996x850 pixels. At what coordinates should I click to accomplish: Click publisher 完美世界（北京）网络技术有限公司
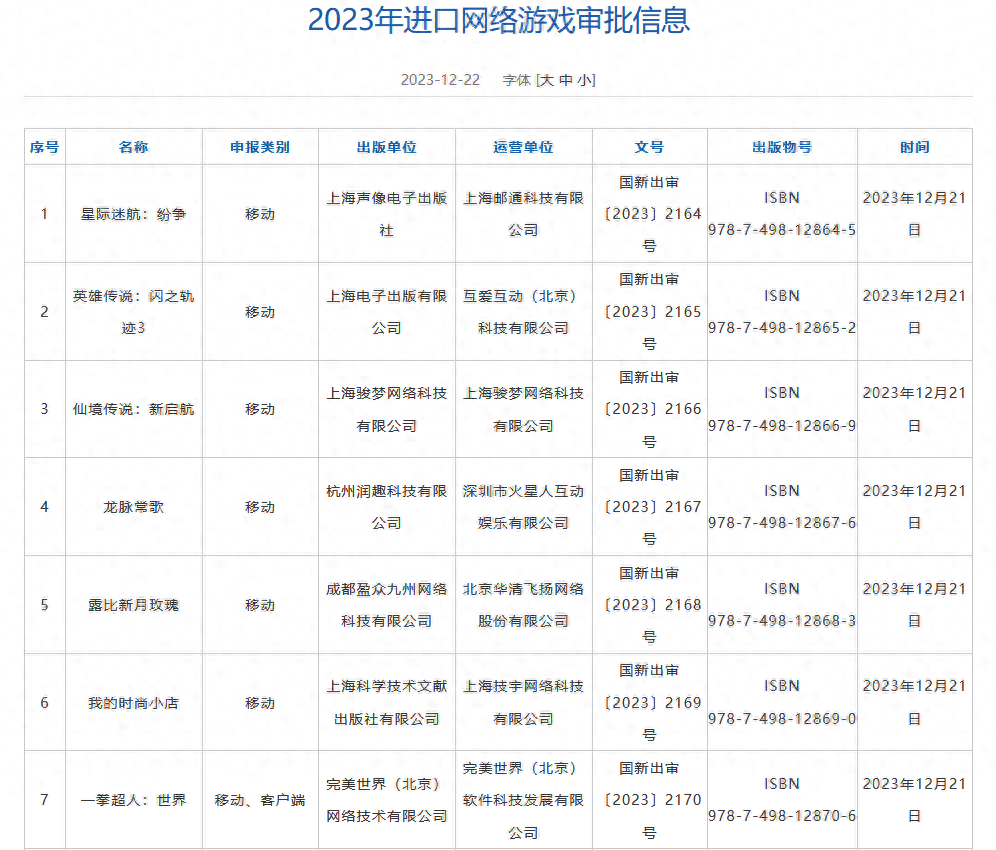(x=386, y=800)
